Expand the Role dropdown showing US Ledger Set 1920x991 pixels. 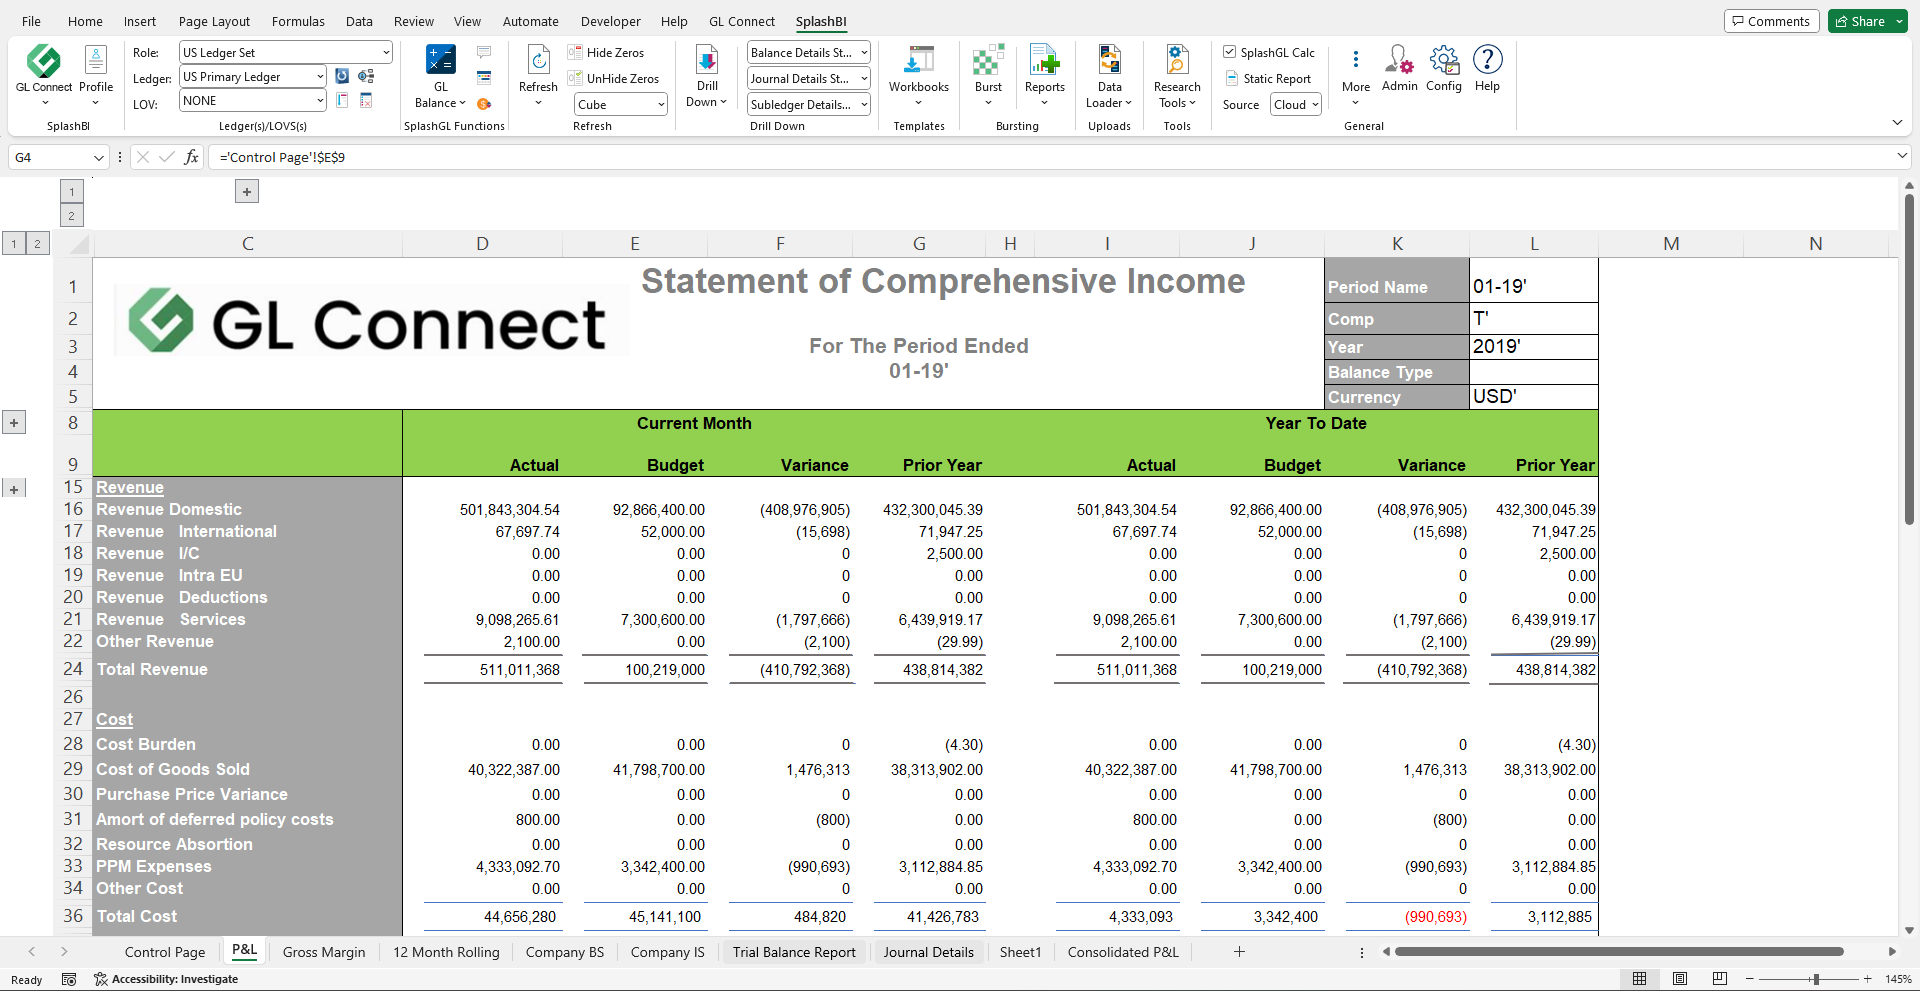pyautogui.click(x=386, y=53)
